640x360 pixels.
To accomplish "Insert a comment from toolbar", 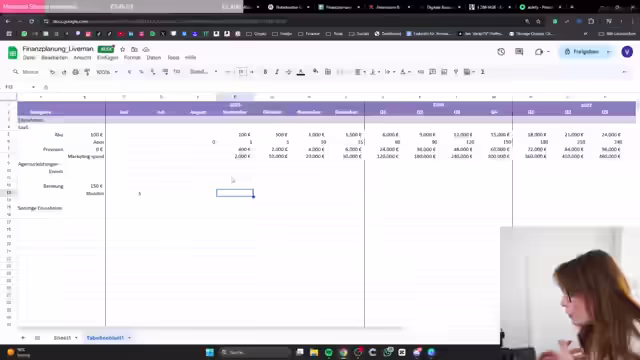I will point(432,72).
